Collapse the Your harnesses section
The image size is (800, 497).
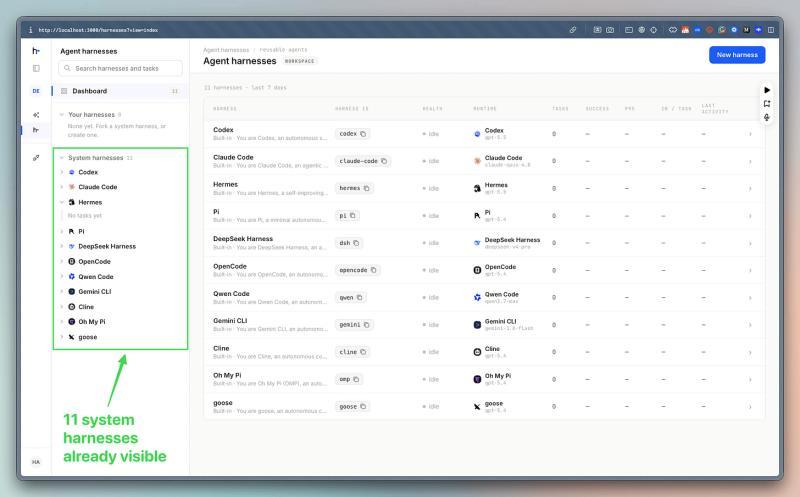pos(62,114)
